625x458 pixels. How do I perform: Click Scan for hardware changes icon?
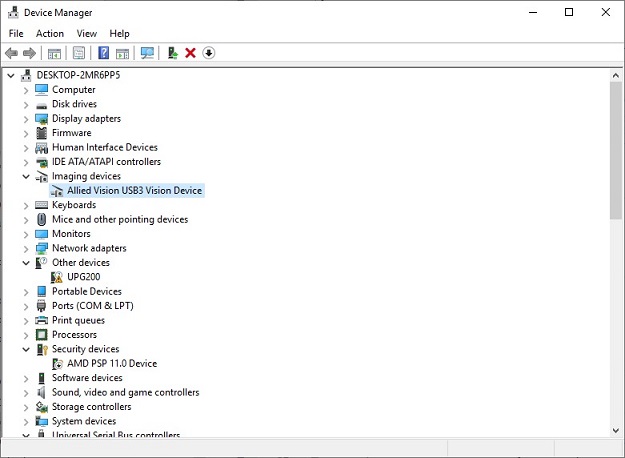pyautogui.click(x=148, y=53)
